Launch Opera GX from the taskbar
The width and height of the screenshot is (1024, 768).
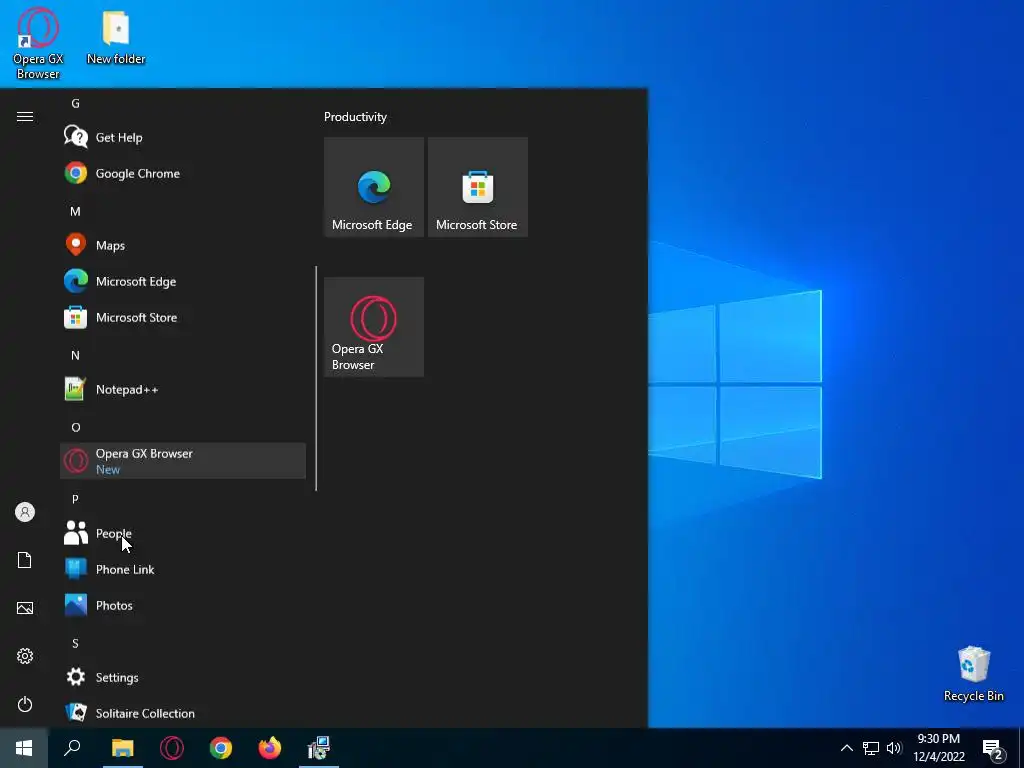click(x=172, y=748)
